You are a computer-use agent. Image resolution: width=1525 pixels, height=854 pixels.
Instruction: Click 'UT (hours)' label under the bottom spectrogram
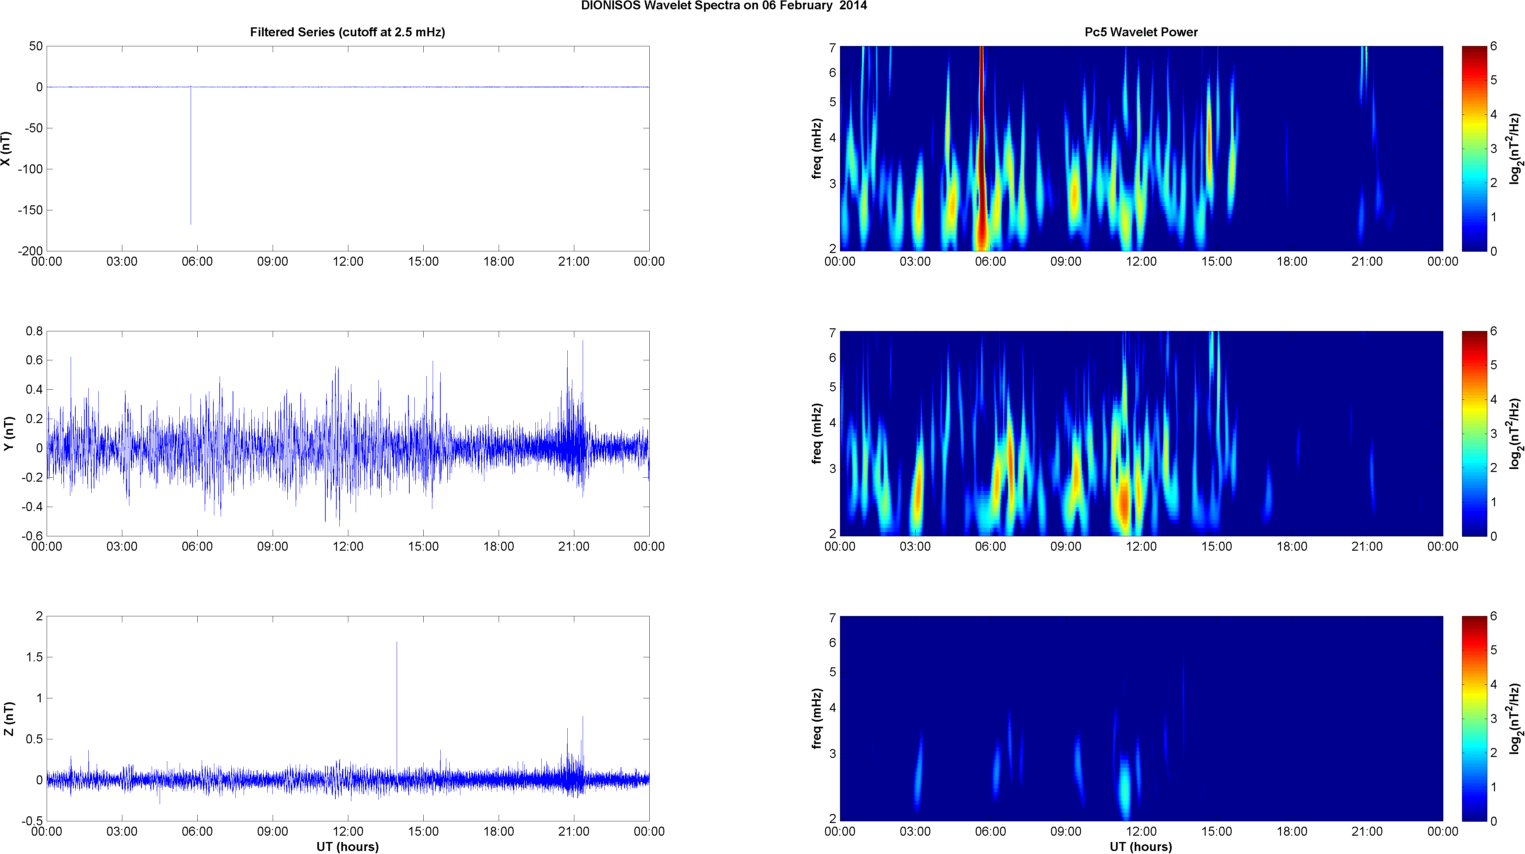pyautogui.click(x=1141, y=847)
